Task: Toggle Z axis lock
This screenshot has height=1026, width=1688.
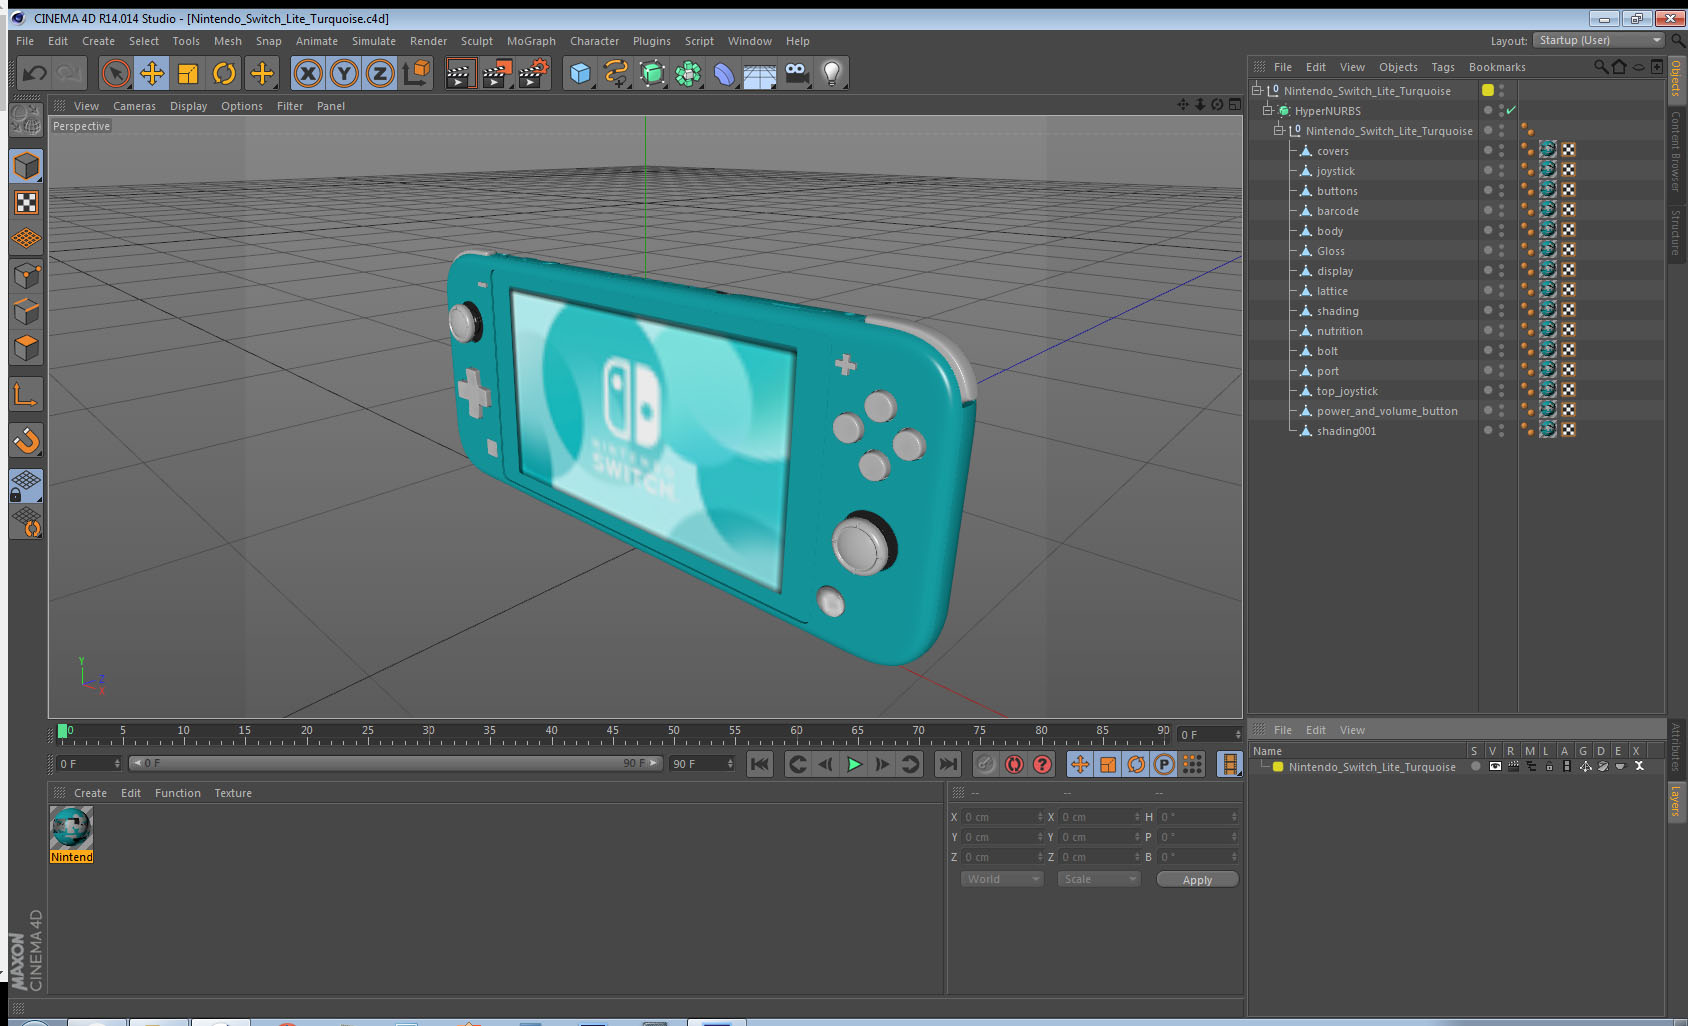Action: (x=380, y=73)
